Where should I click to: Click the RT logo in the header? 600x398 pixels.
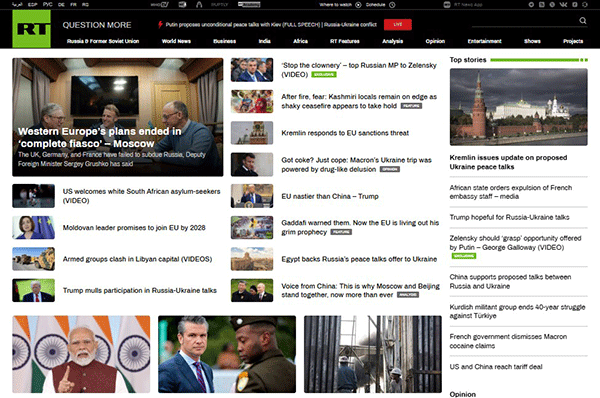31,29
